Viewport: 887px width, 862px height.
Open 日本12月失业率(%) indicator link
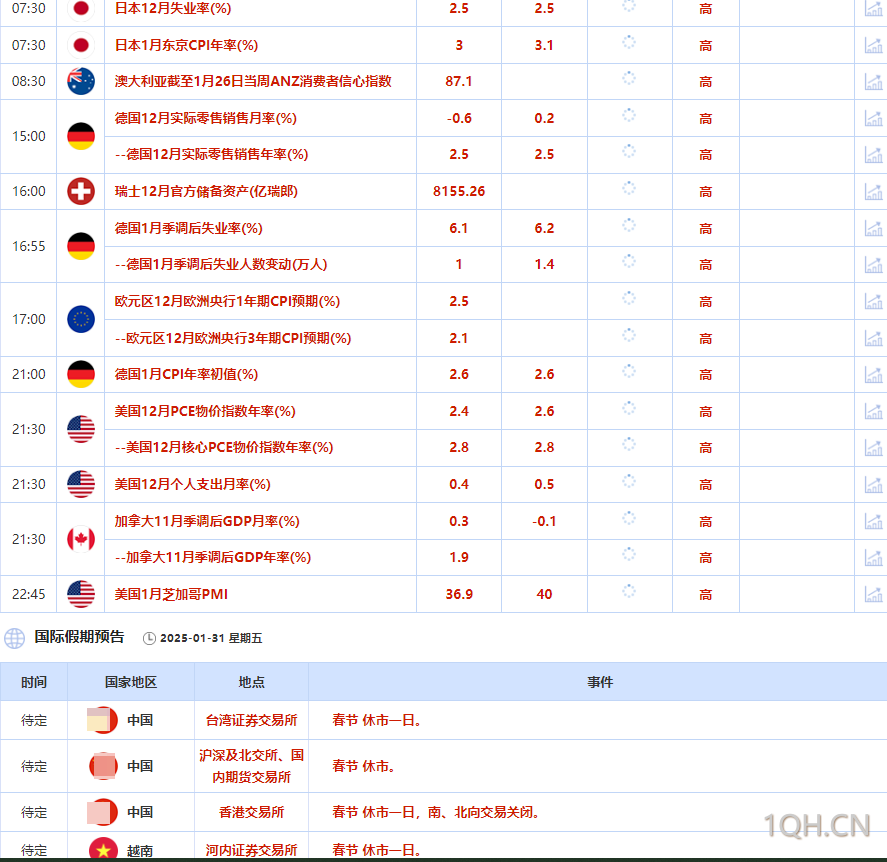(173, 8)
